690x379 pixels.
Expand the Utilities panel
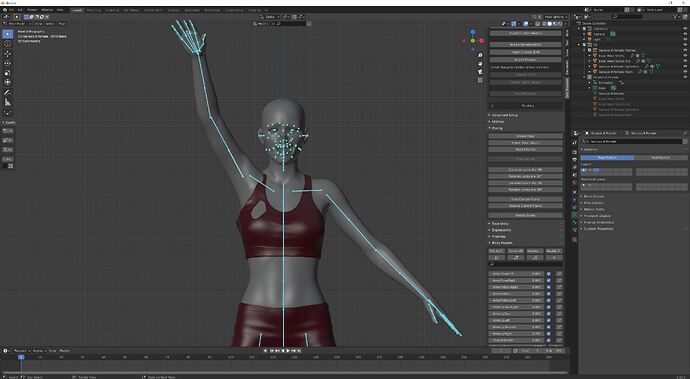pyautogui.click(x=498, y=121)
